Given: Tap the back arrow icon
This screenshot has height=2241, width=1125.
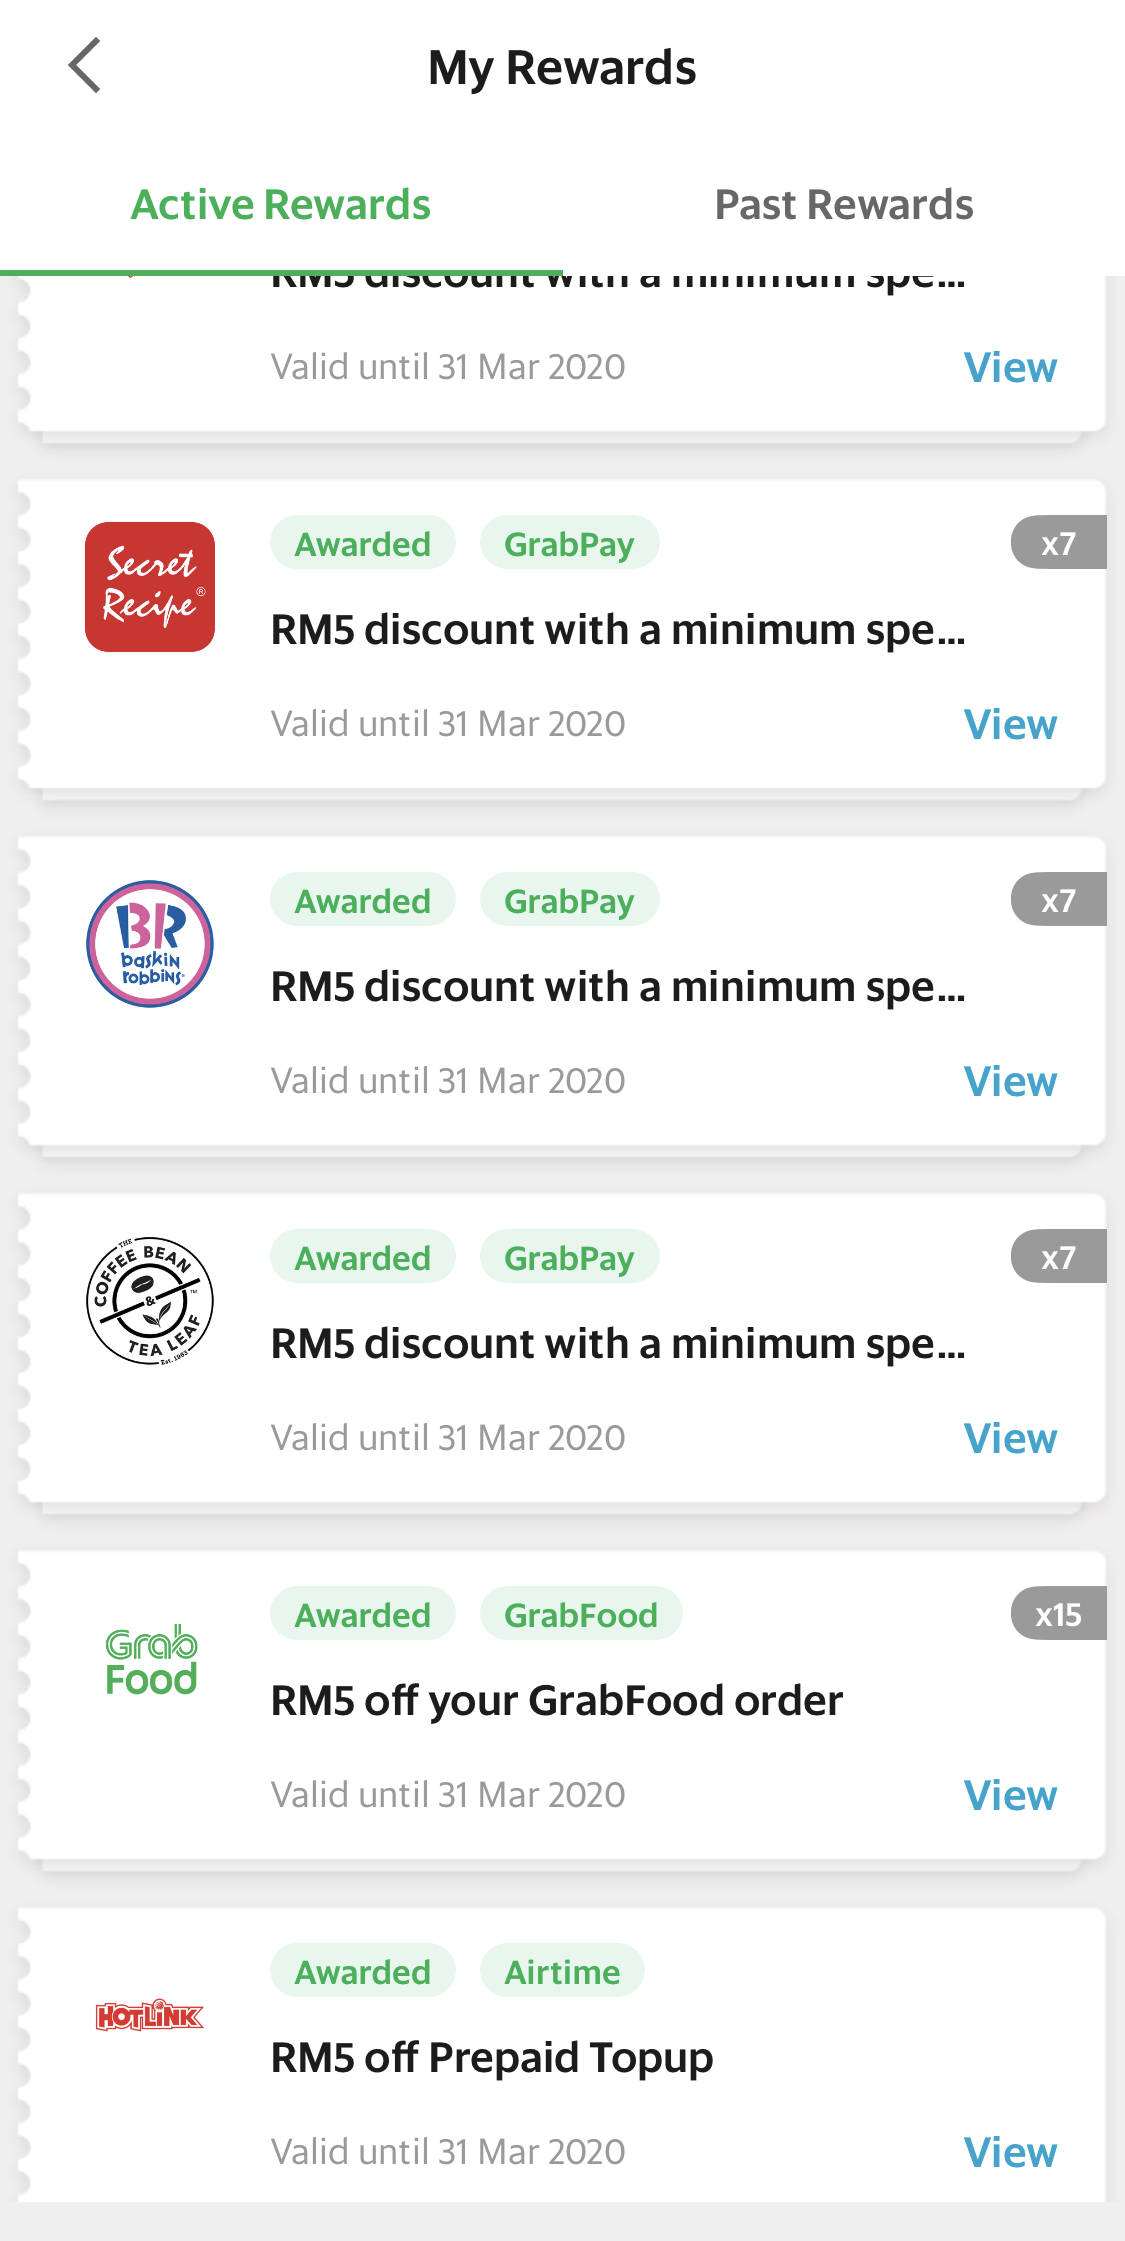Looking at the screenshot, I should (85, 66).
